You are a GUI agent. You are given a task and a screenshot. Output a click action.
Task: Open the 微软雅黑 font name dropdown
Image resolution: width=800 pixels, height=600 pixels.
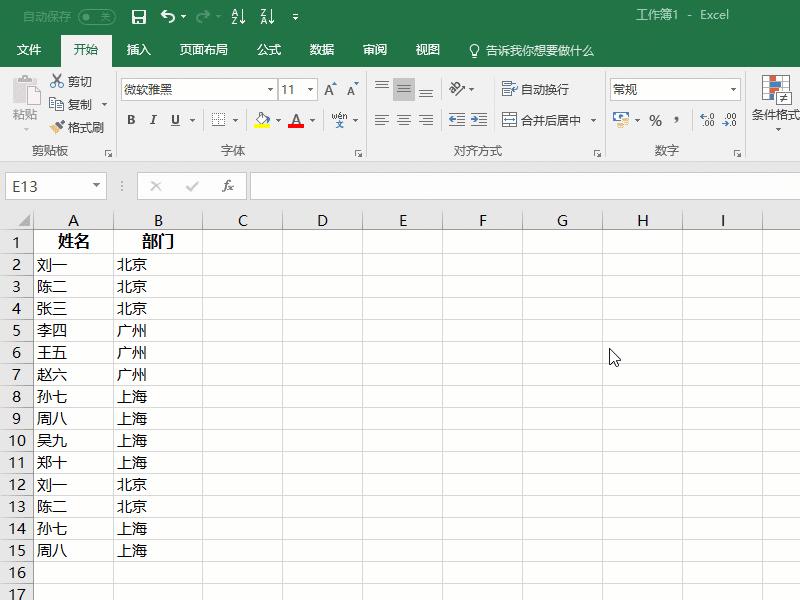(x=270, y=89)
